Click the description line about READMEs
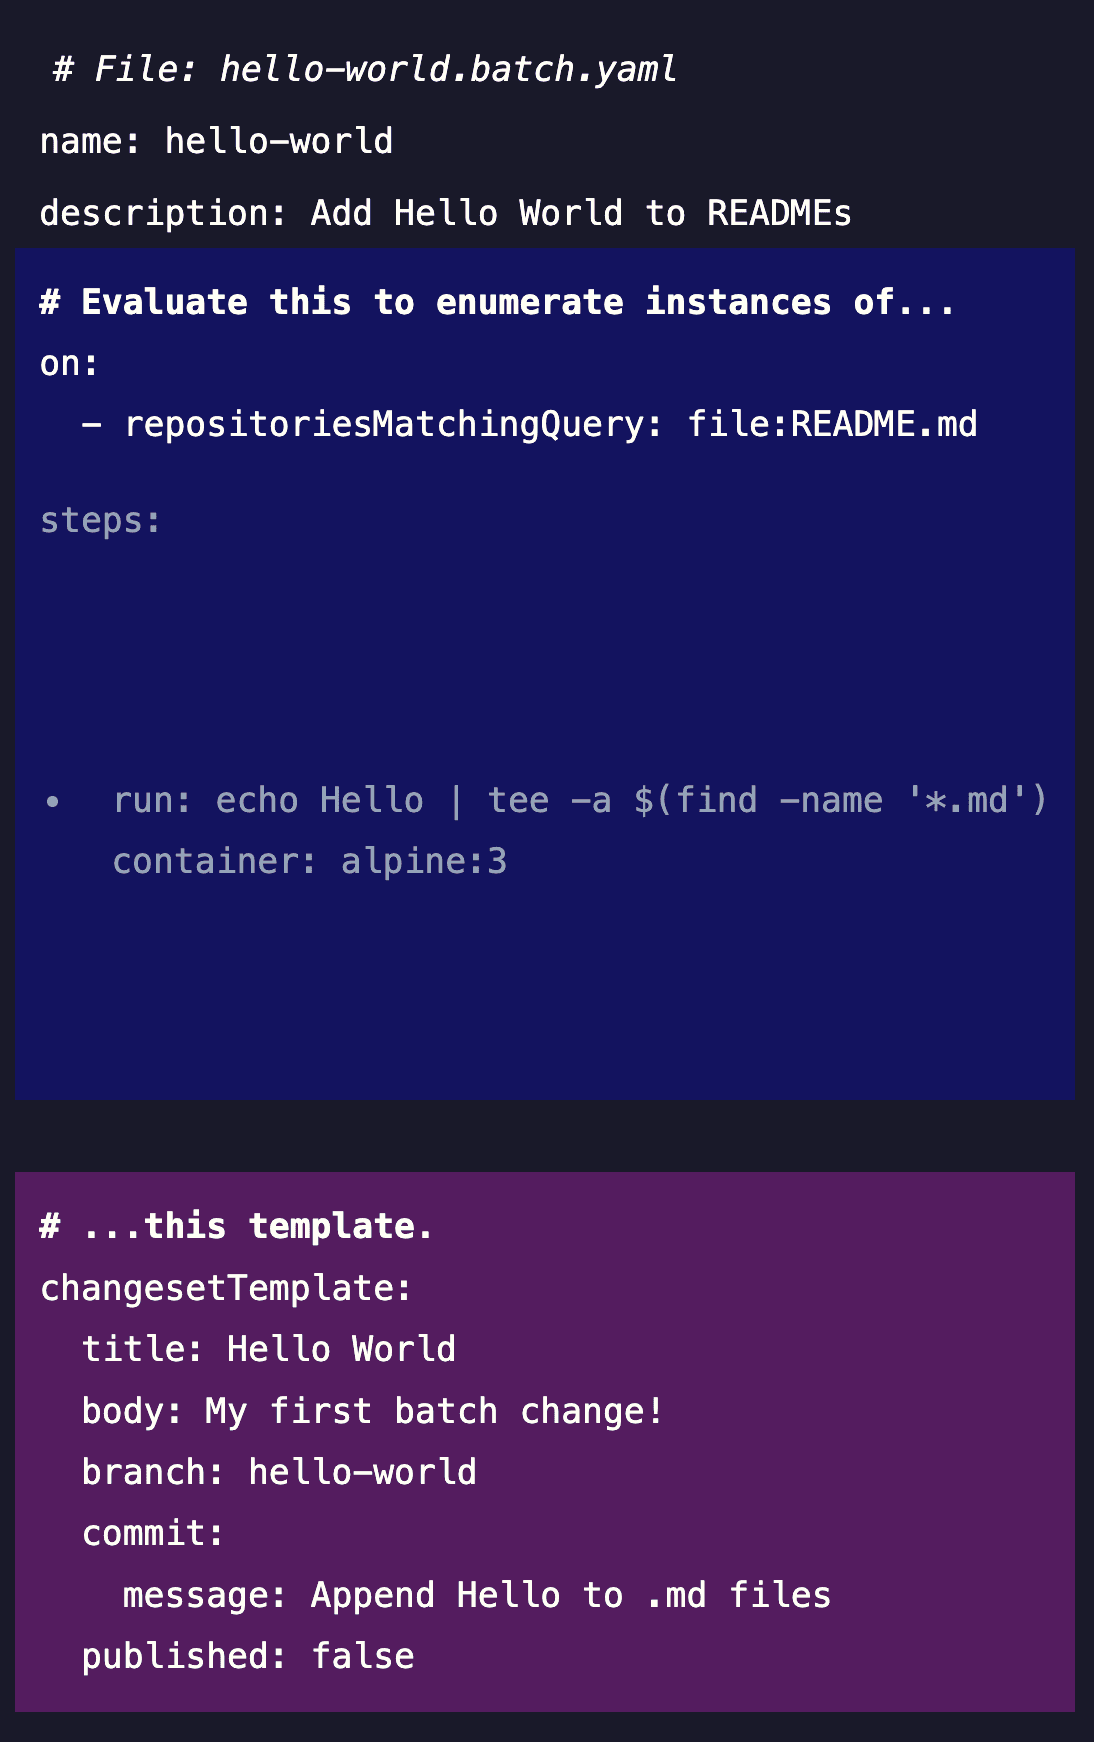1094x1742 pixels. coord(445,213)
